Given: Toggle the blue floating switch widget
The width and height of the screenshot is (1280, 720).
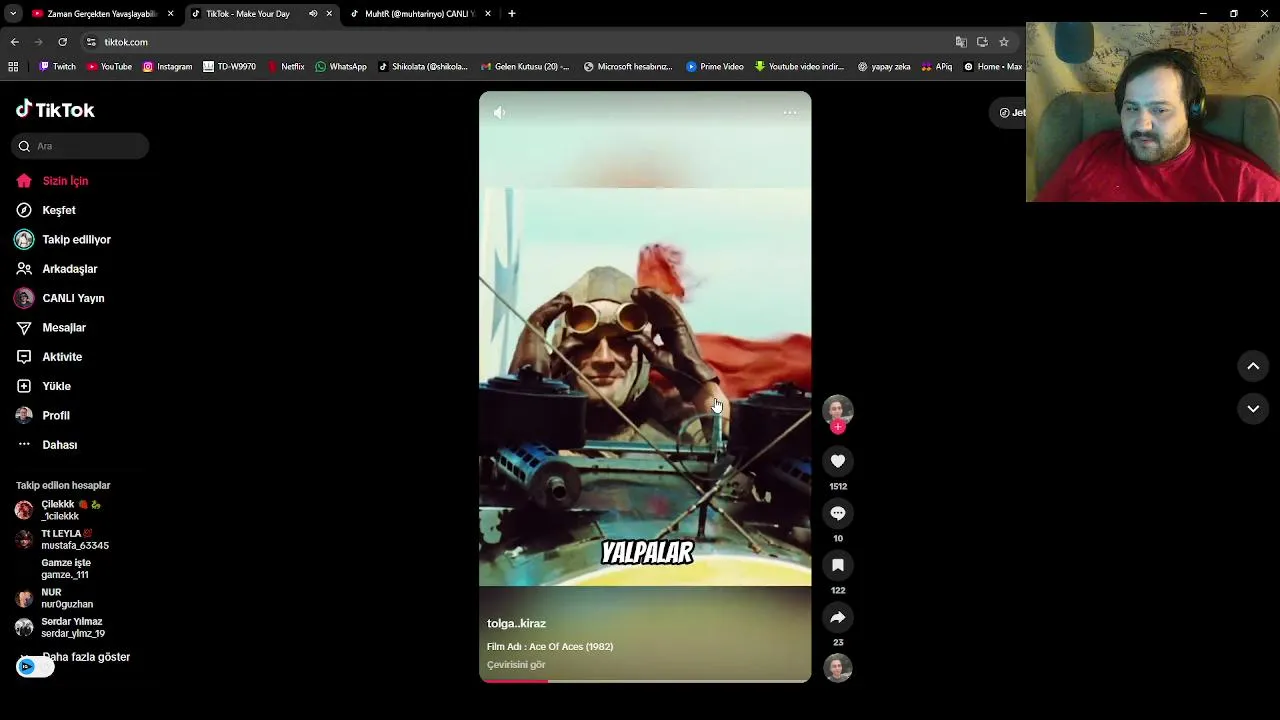Looking at the screenshot, I should (35, 667).
